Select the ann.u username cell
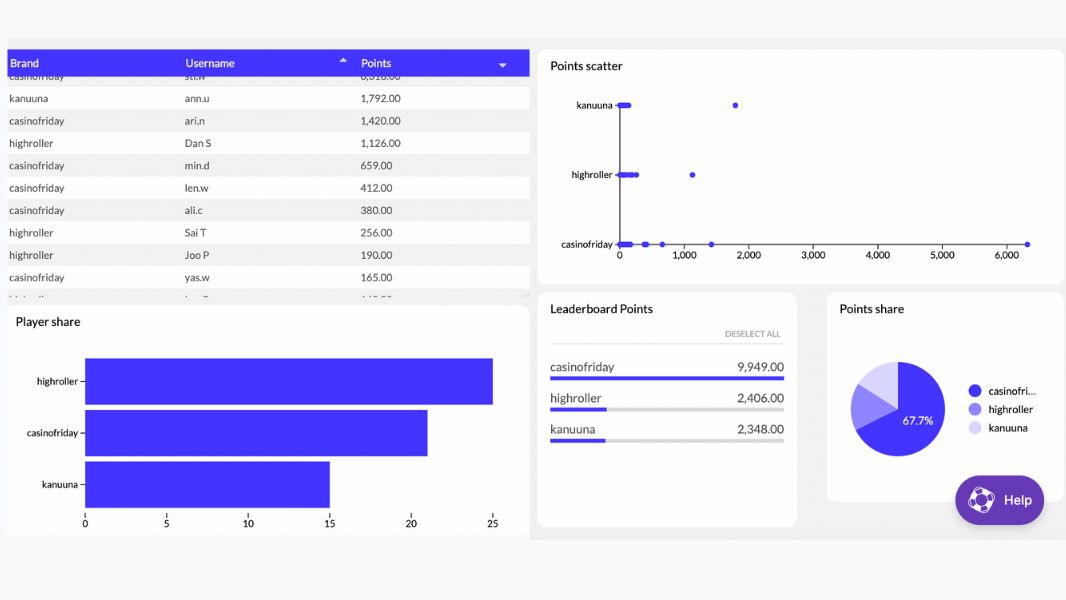This screenshot has width=1066, height=600. pyautogui.click(x=197, y=99)
